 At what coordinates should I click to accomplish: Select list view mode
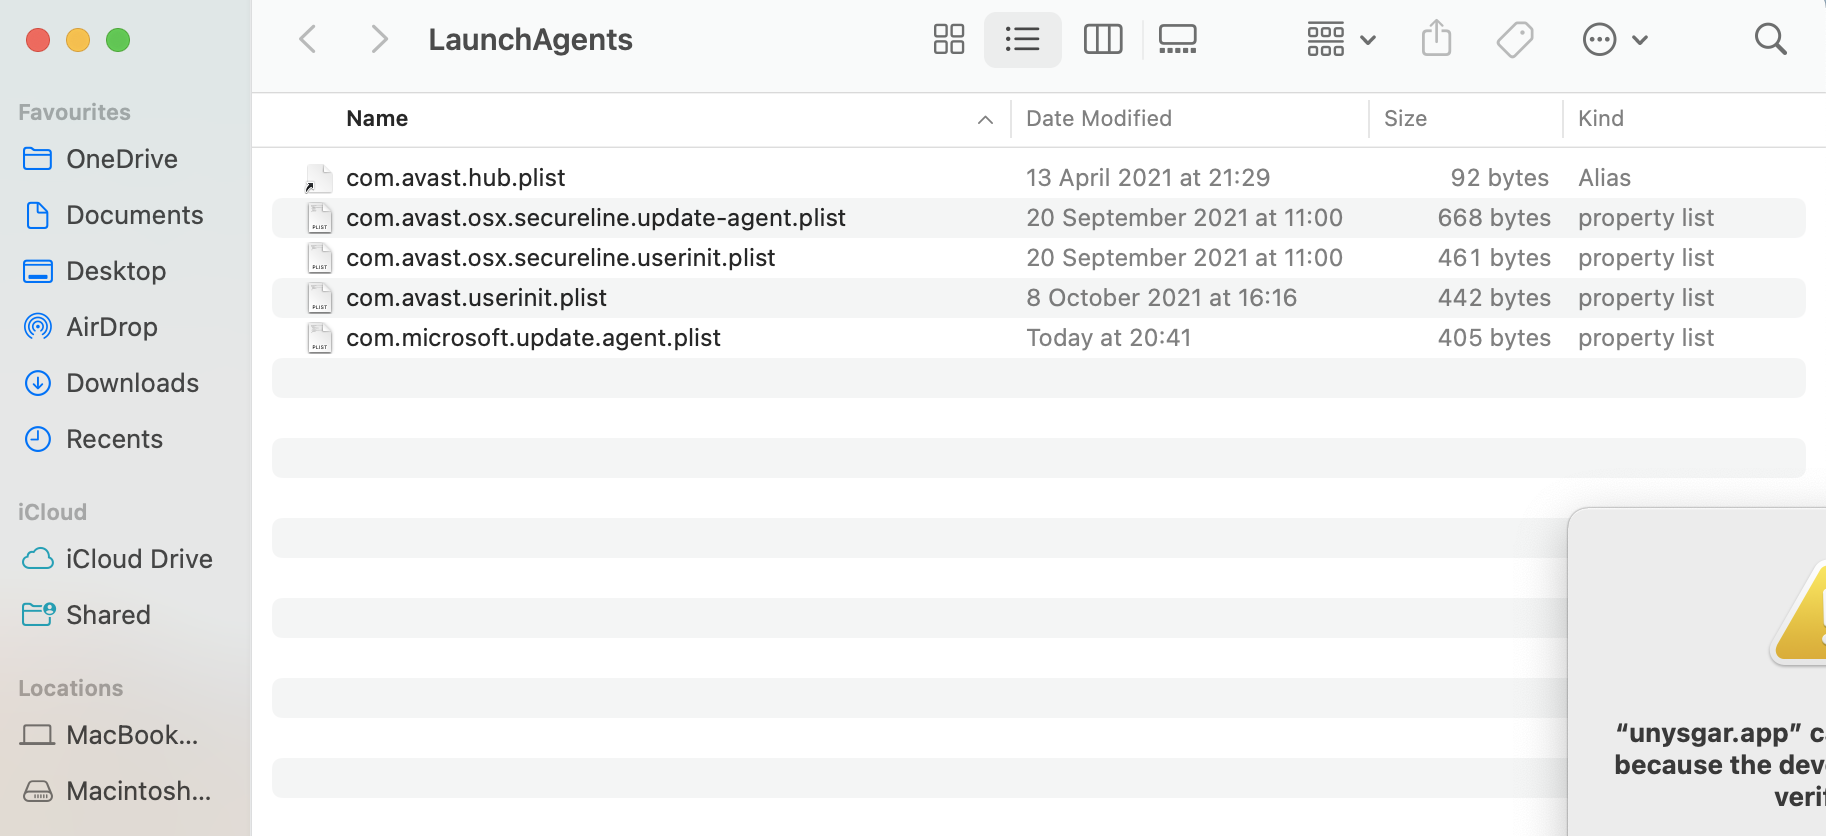[1022, 40]
